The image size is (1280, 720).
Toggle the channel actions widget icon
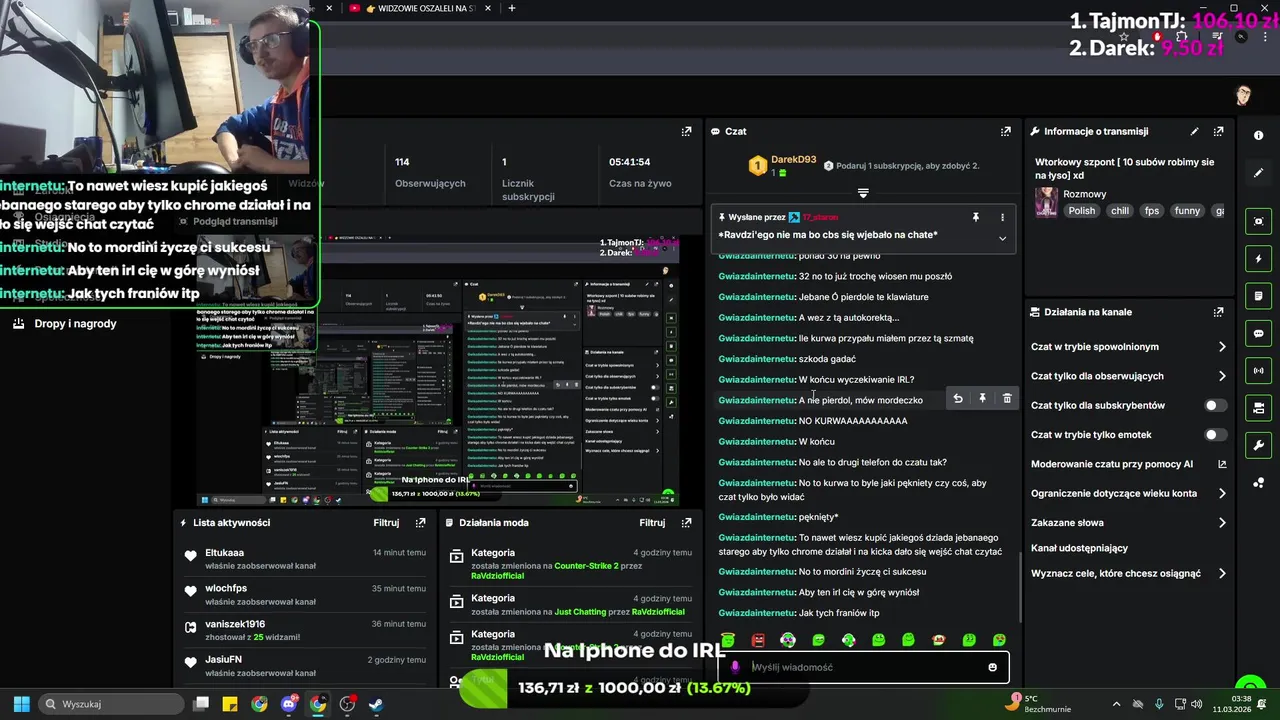[x=1258, y=408]
